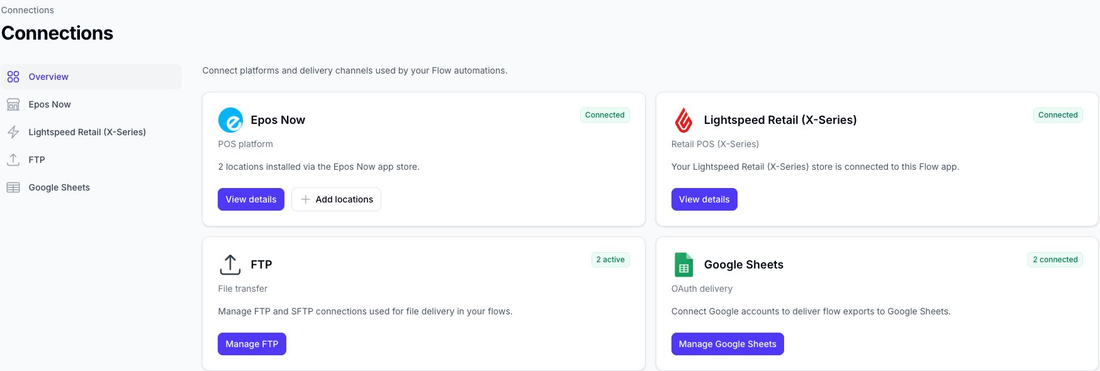Click the File transfer subtitle
Image resolution: width=1100 pixels, height=371 pixels.
point(243,289)
